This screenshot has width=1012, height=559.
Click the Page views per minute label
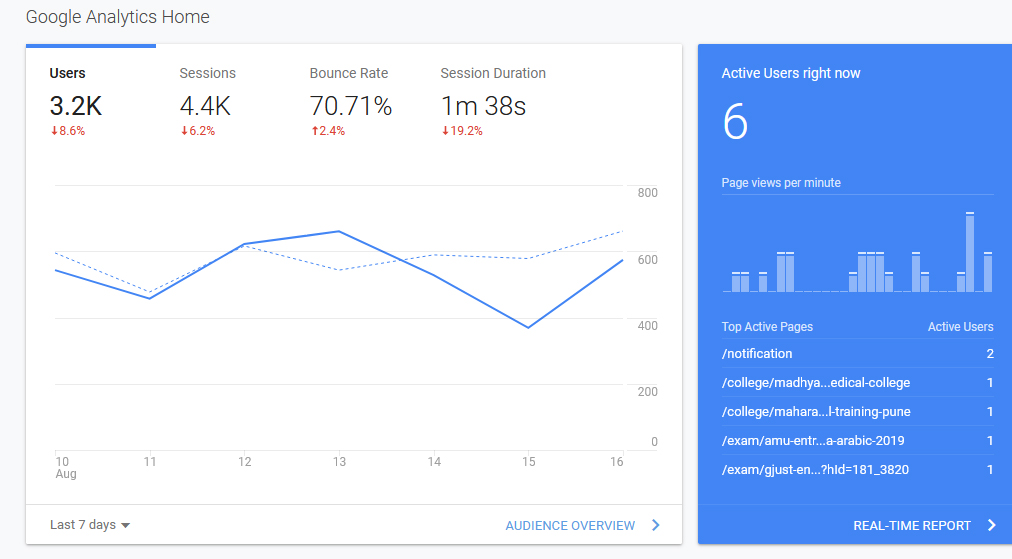781,183
